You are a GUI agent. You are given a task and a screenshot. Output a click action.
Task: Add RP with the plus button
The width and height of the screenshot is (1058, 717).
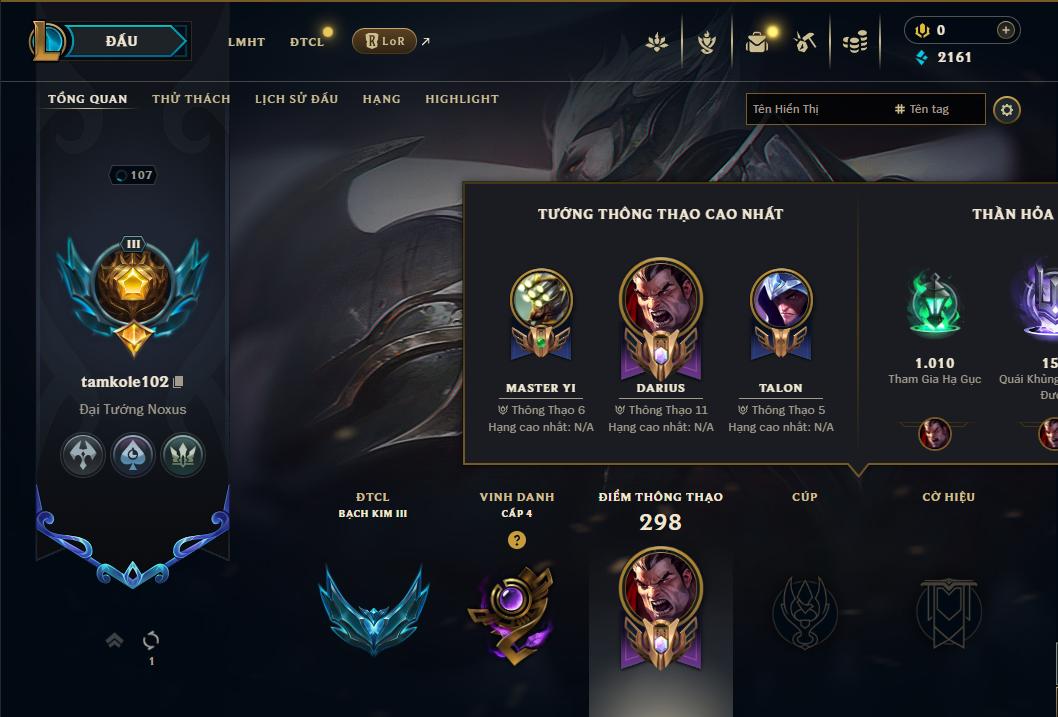[1005, 30]
